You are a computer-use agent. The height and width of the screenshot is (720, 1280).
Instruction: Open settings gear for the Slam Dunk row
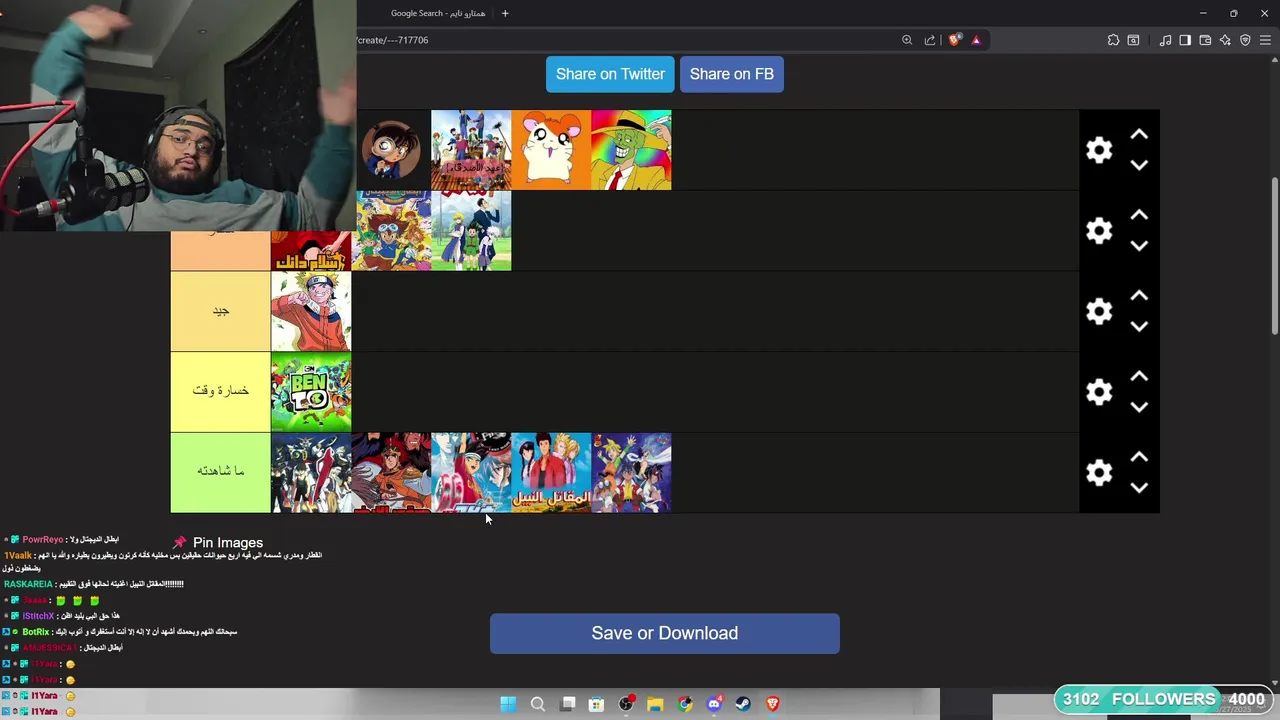(1099, 231)
